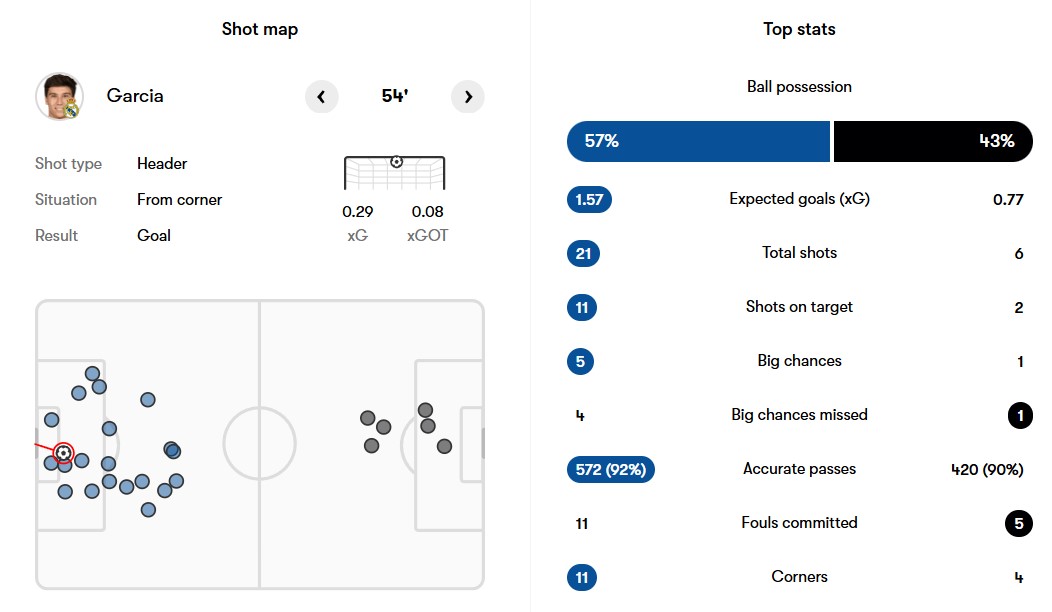
Task: Click the blue 57% possession bar
Action: click(698, 141)
